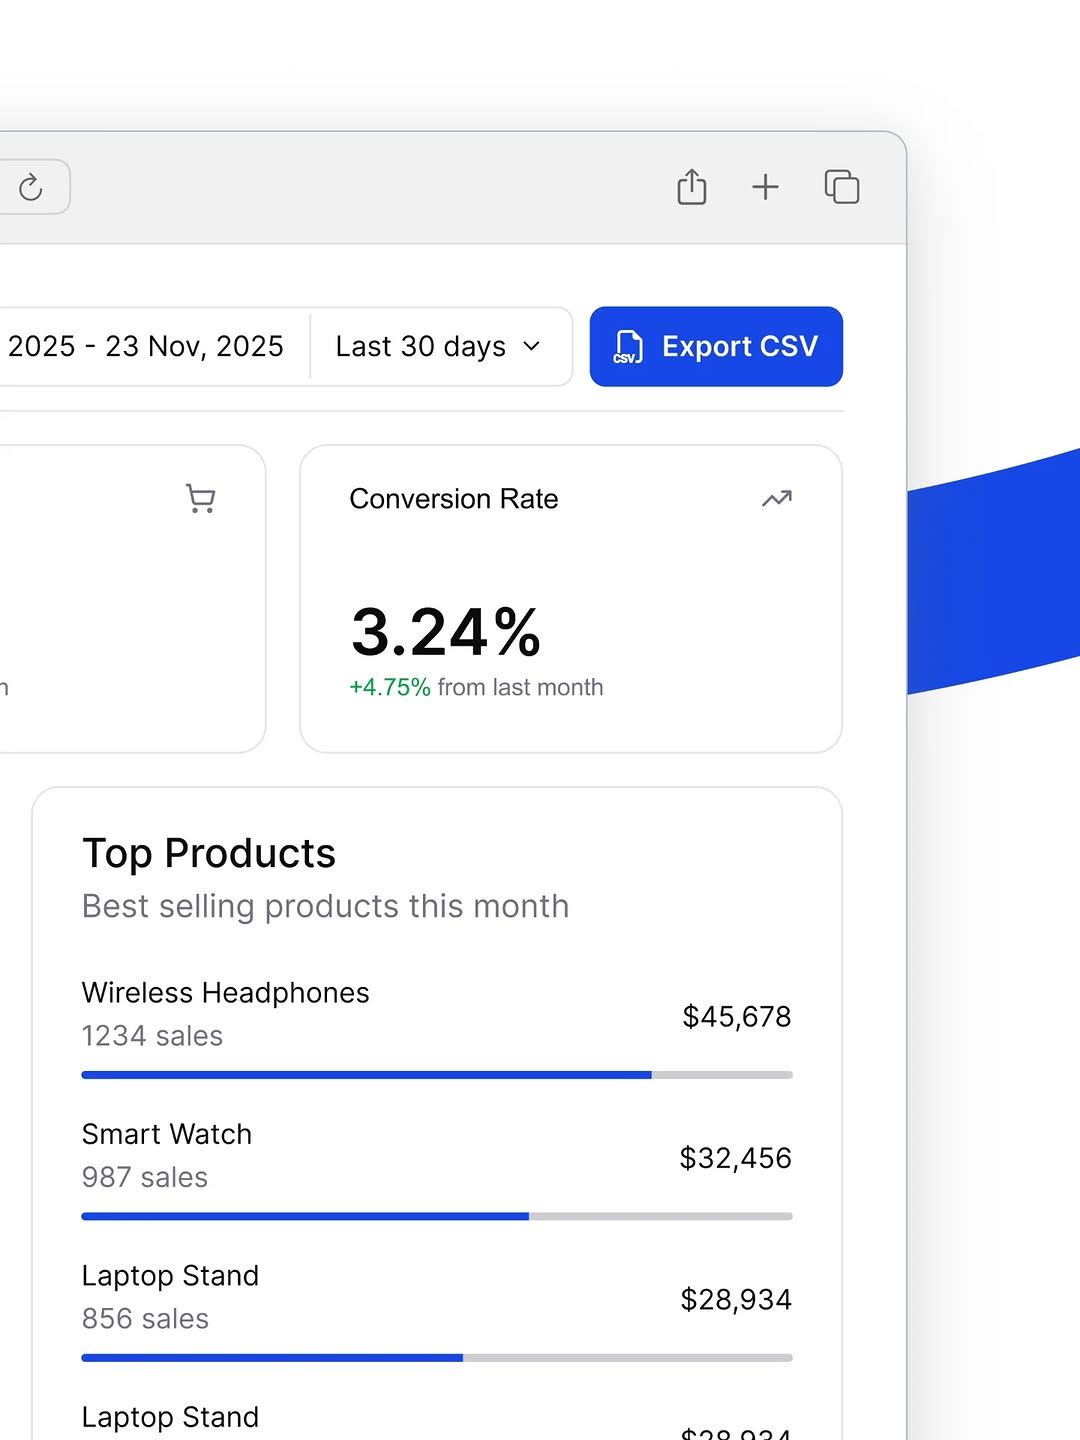
Task: Click the CSV file icon inside Export button
Action: pos(627,347)
